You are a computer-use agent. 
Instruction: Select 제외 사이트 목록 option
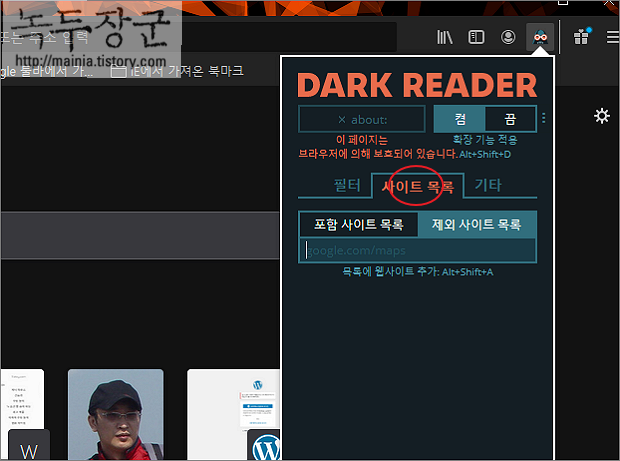tap(476, 225)
